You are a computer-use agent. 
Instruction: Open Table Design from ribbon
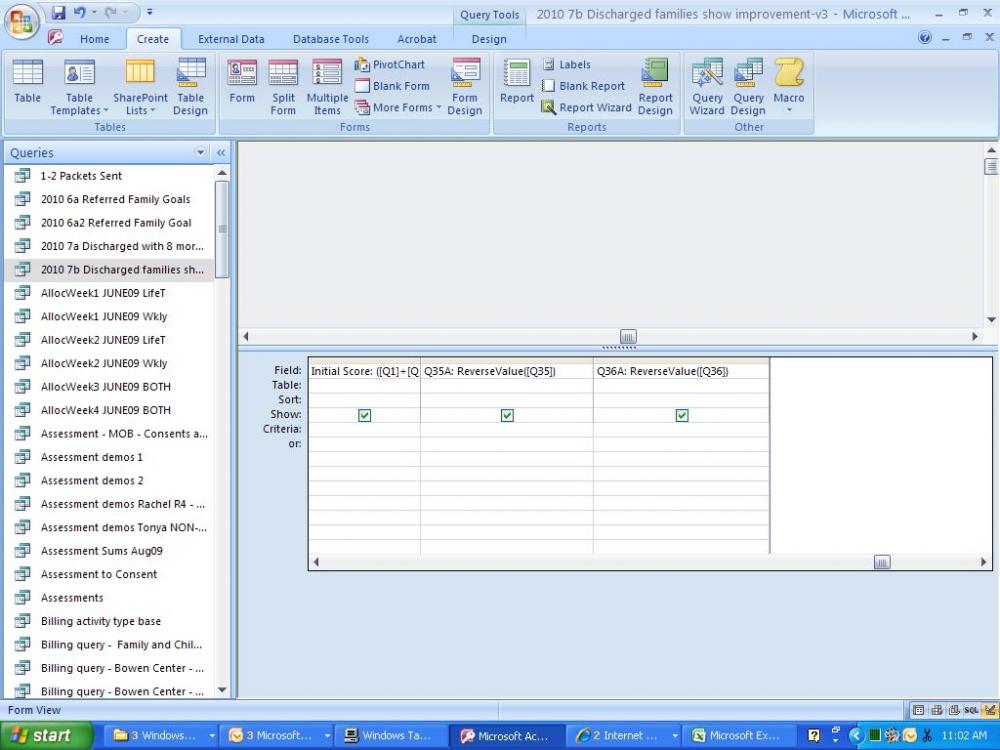pos(190,87)
